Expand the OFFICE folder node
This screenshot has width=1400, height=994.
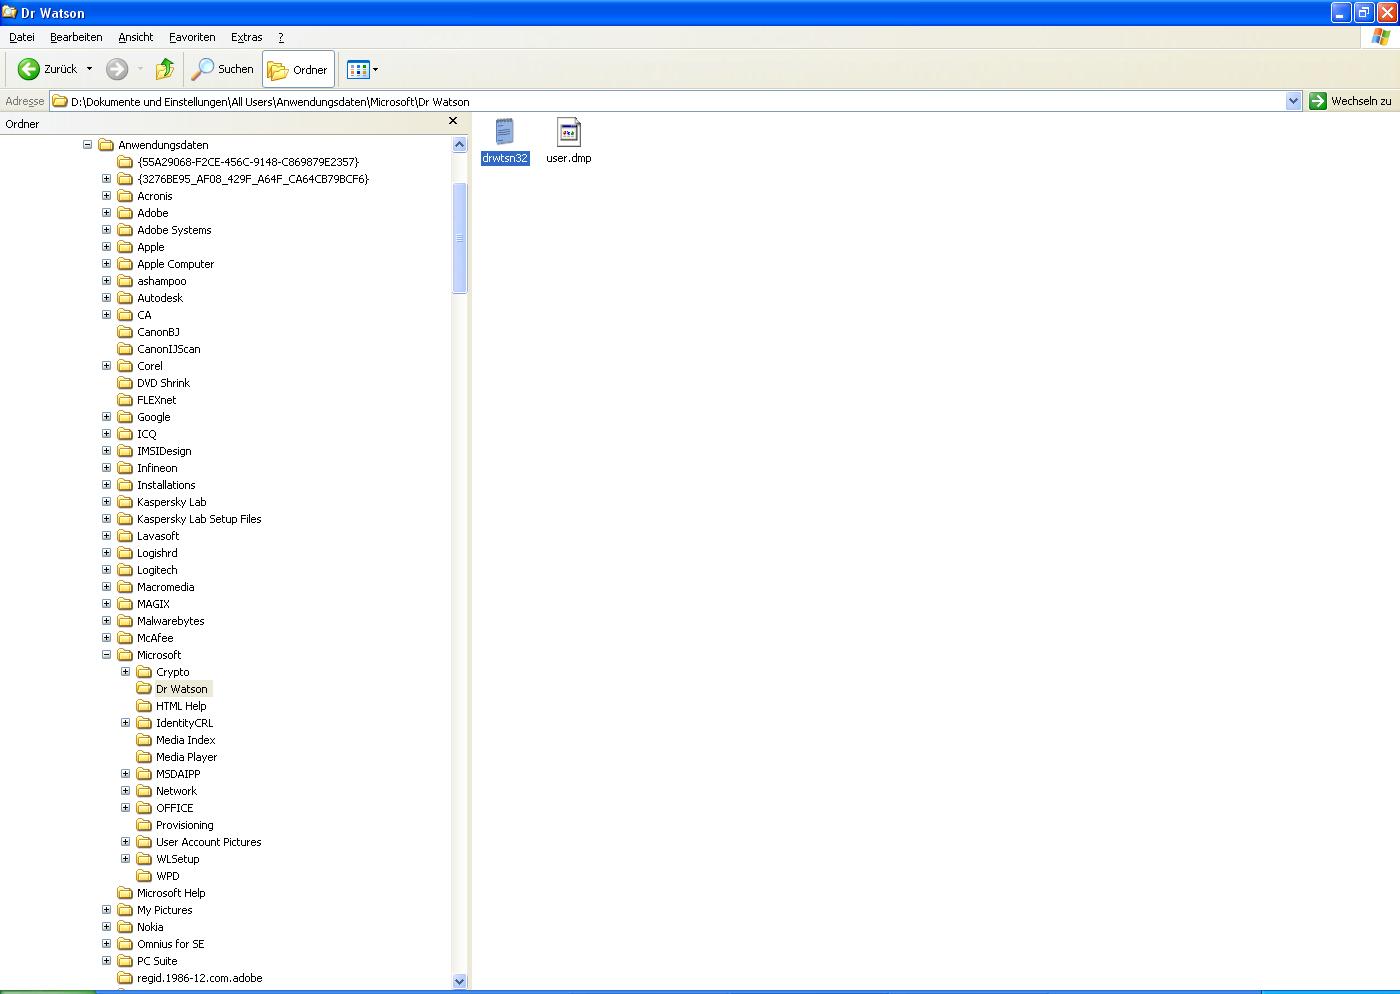pyautogui.click(x=126, y=808)
